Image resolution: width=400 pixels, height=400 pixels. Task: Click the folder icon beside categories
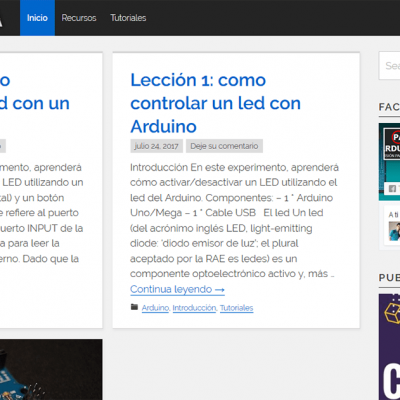pyautogui.click(x=134, y=307)
